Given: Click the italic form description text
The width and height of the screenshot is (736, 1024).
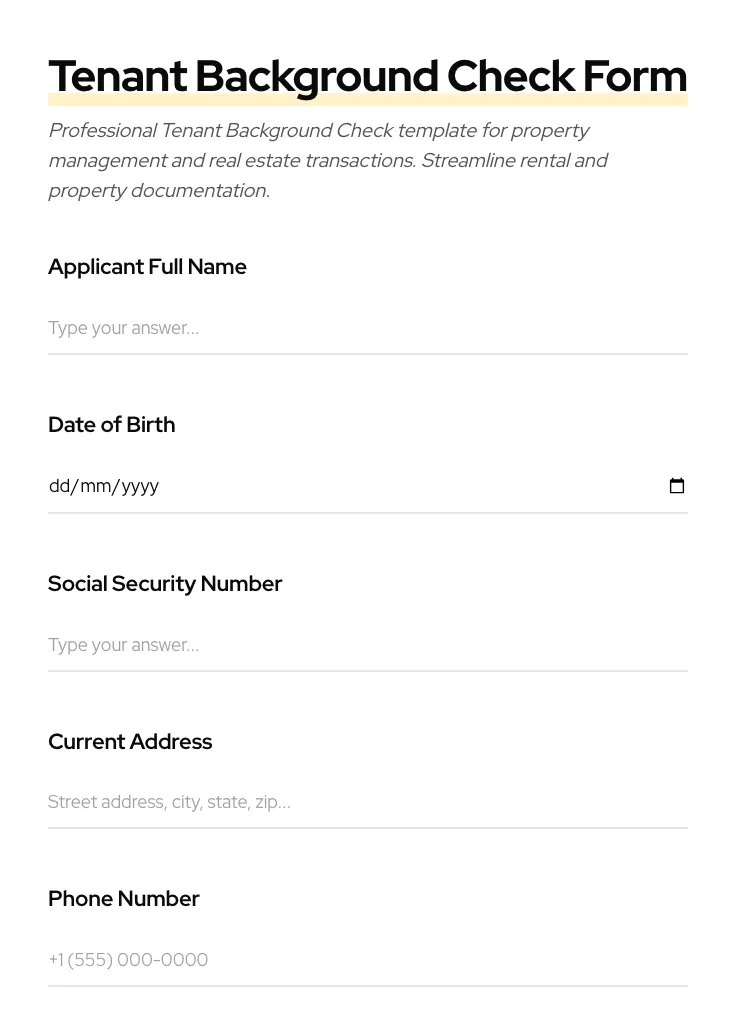Looking at the screenshot, I should [x=328, y=160].
